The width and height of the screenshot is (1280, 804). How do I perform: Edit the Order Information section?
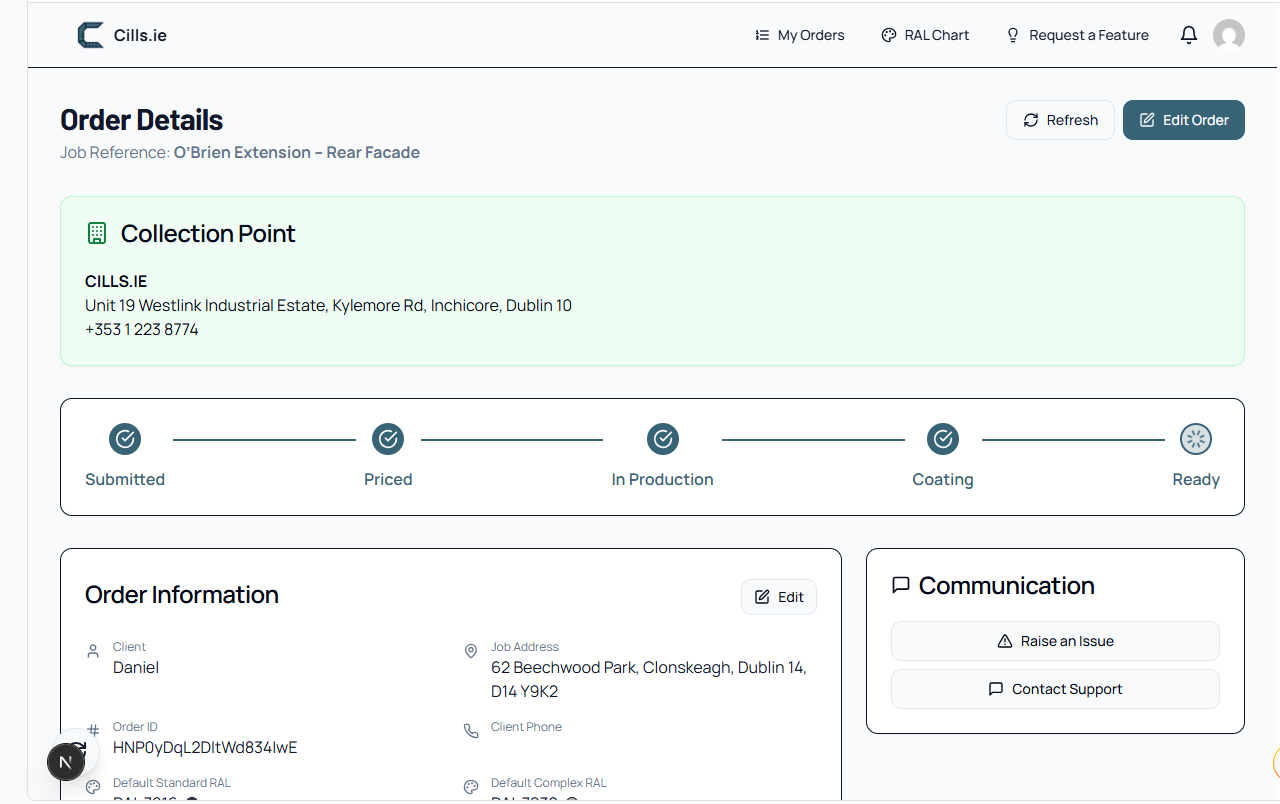click(x=779, y=597)
